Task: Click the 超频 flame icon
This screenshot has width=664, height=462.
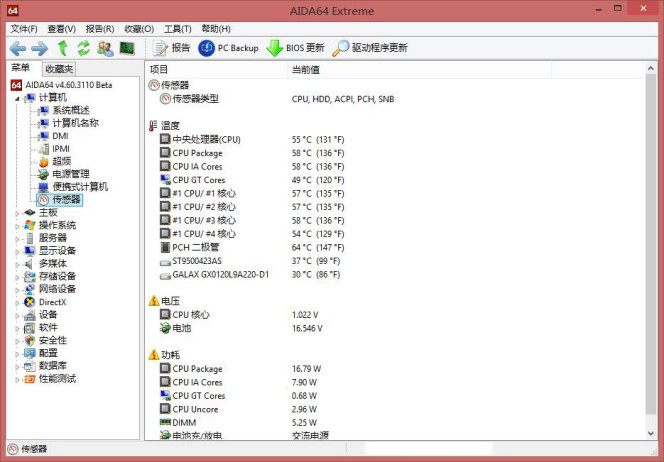Action: click(x=43, y=161)
